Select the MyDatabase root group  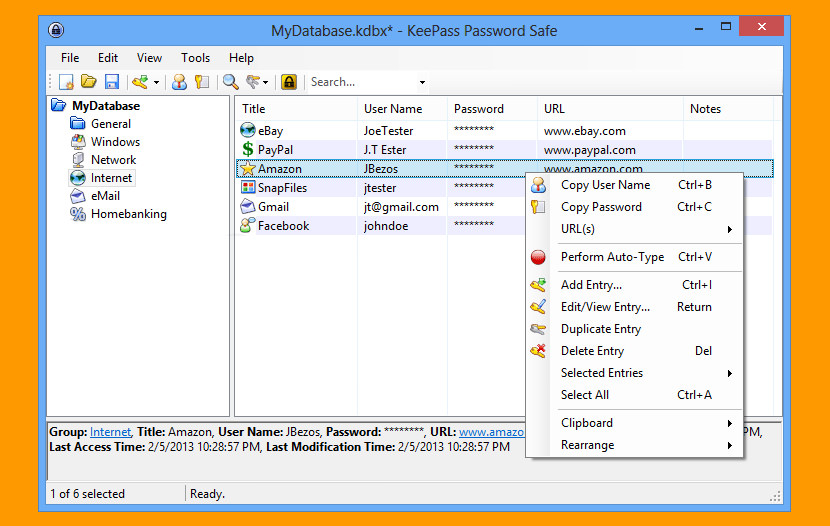point(106,106)
